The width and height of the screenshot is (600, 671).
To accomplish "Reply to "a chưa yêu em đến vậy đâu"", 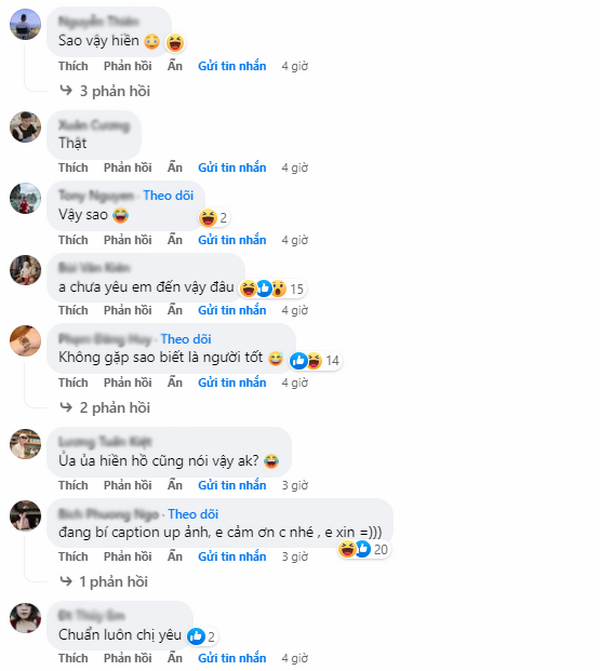I will coord(128,310).
